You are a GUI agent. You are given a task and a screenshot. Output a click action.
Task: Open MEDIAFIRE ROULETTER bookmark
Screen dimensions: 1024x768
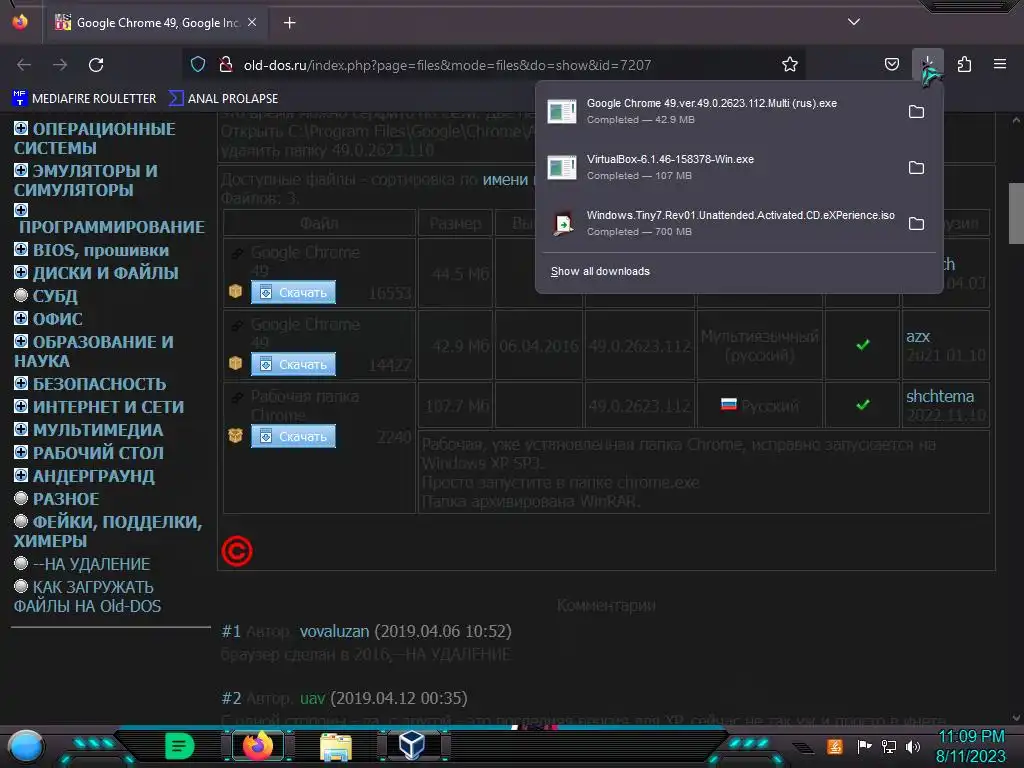point(84,99)
